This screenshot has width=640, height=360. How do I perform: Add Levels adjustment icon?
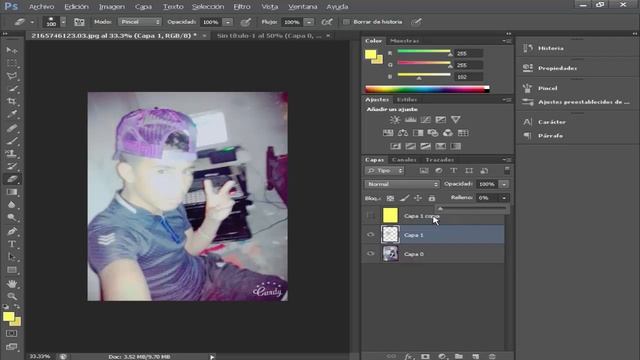[410, 120]
